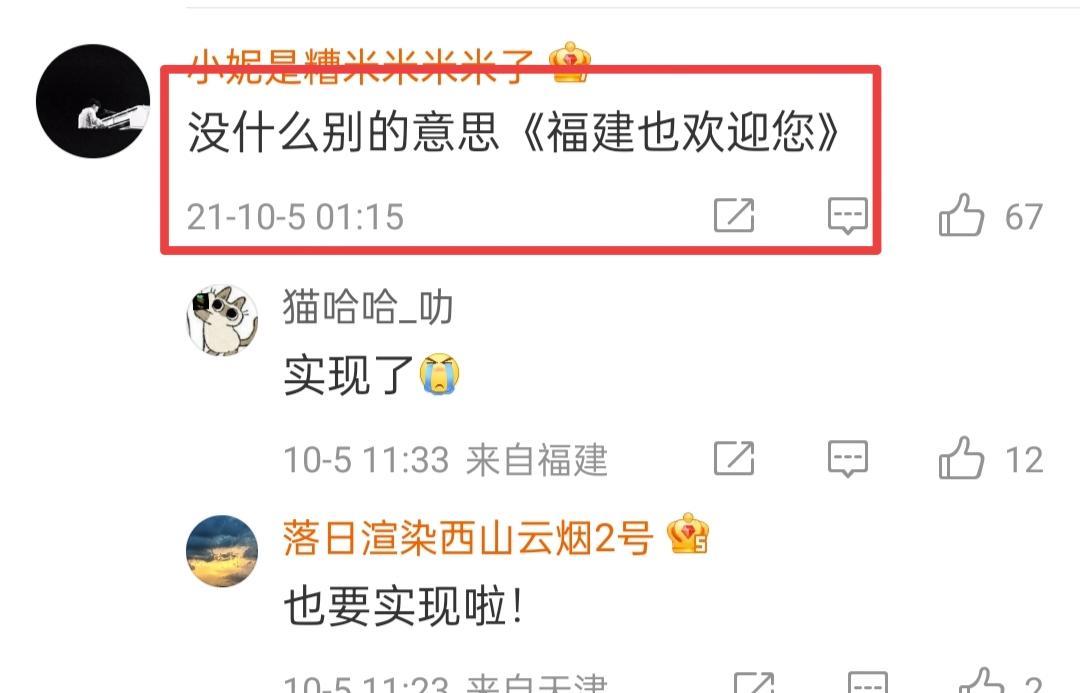Open username 落日渲染西山云烟2号 profile
The width and height of the screenshot is (1080, 693).
pos(468,537)
